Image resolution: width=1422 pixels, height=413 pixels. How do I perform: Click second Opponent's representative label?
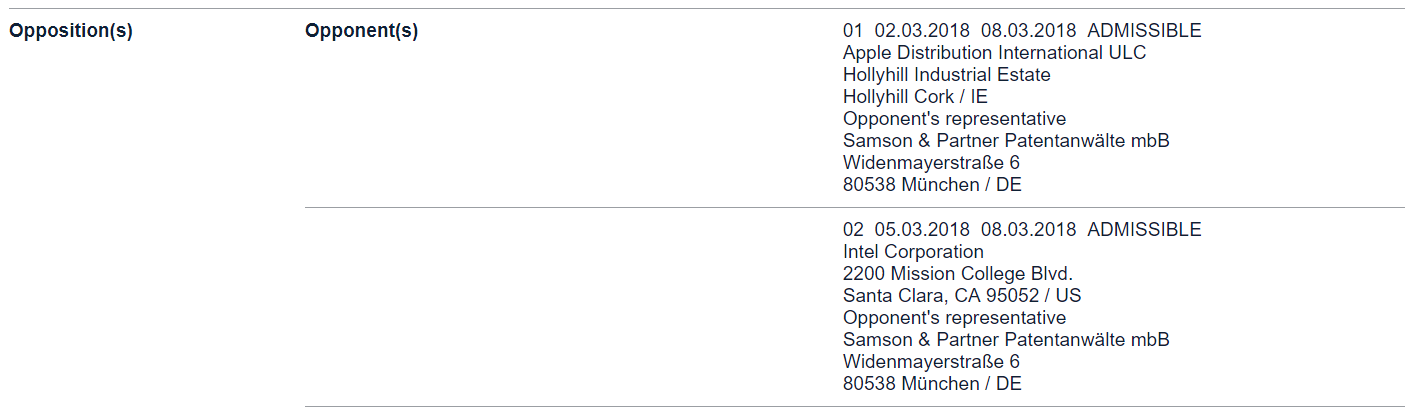tap(955, 318)
